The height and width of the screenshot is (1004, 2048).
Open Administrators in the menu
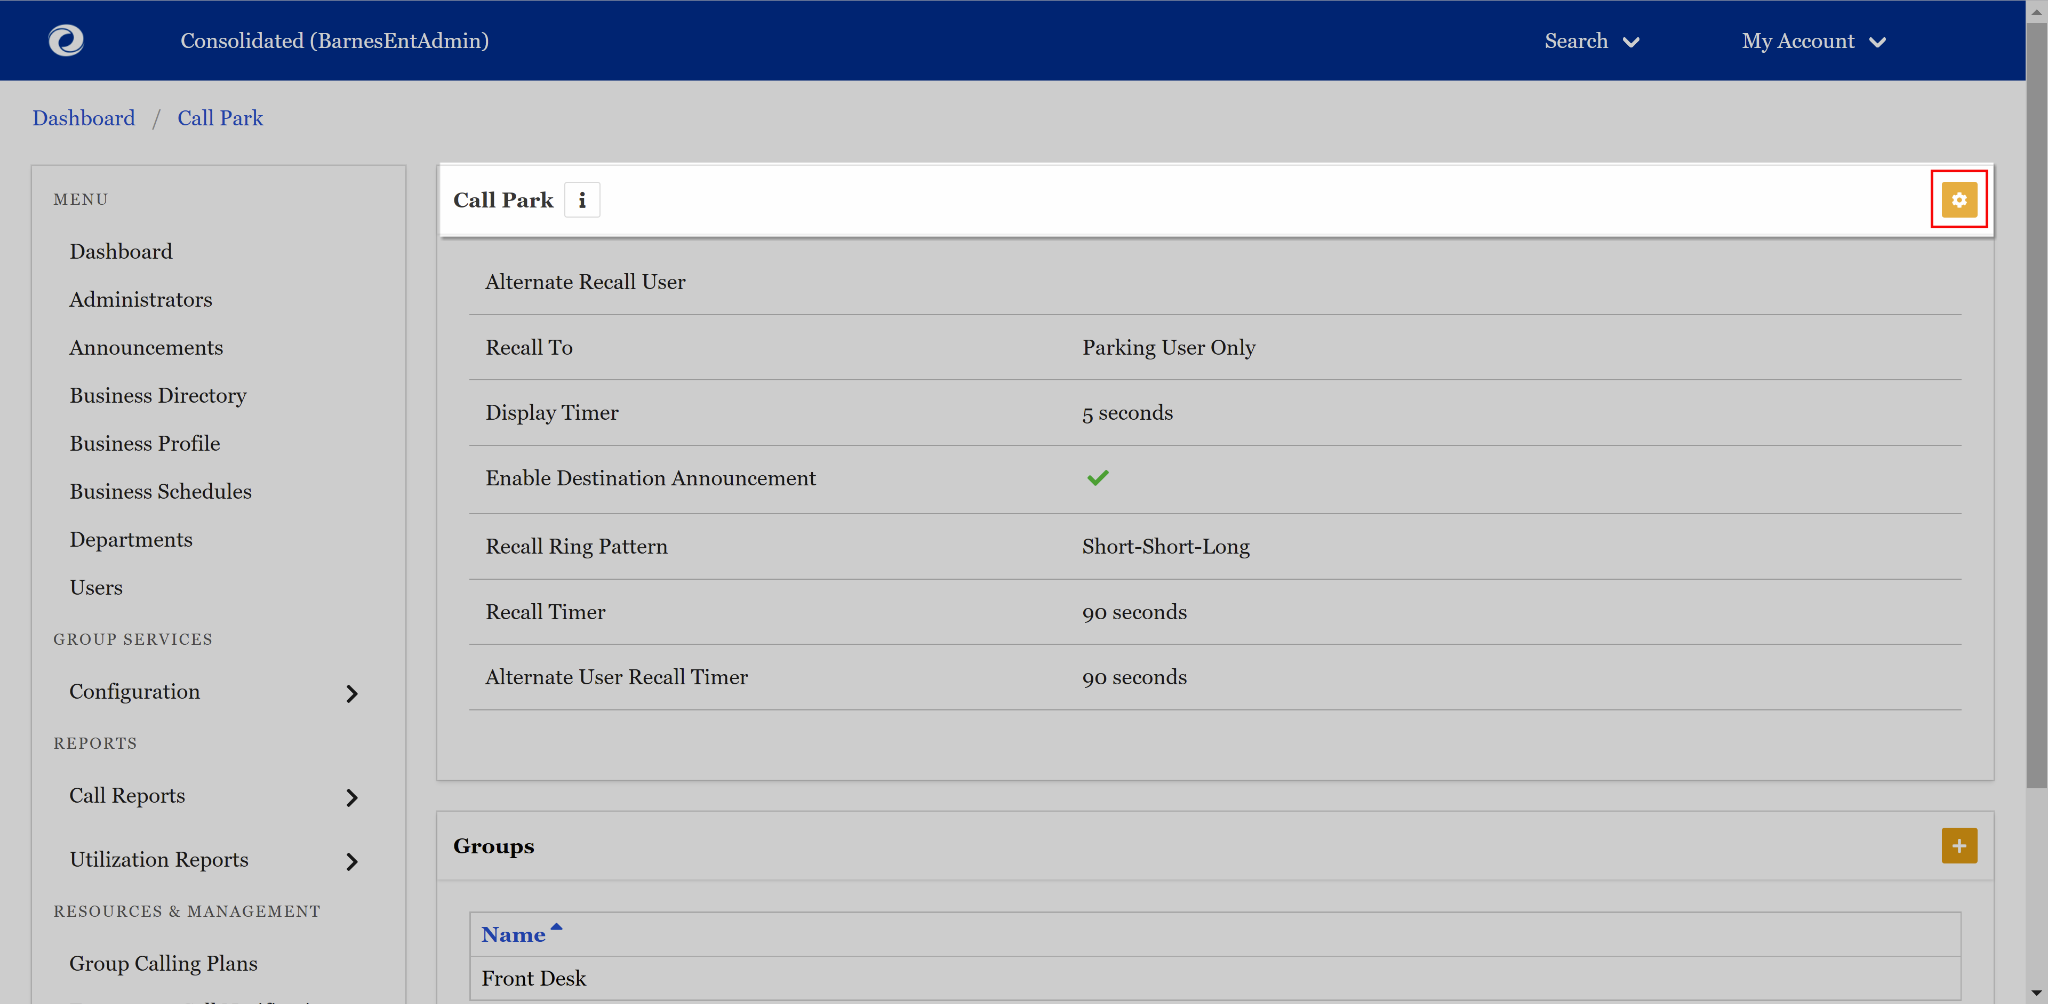pos(141,300)
